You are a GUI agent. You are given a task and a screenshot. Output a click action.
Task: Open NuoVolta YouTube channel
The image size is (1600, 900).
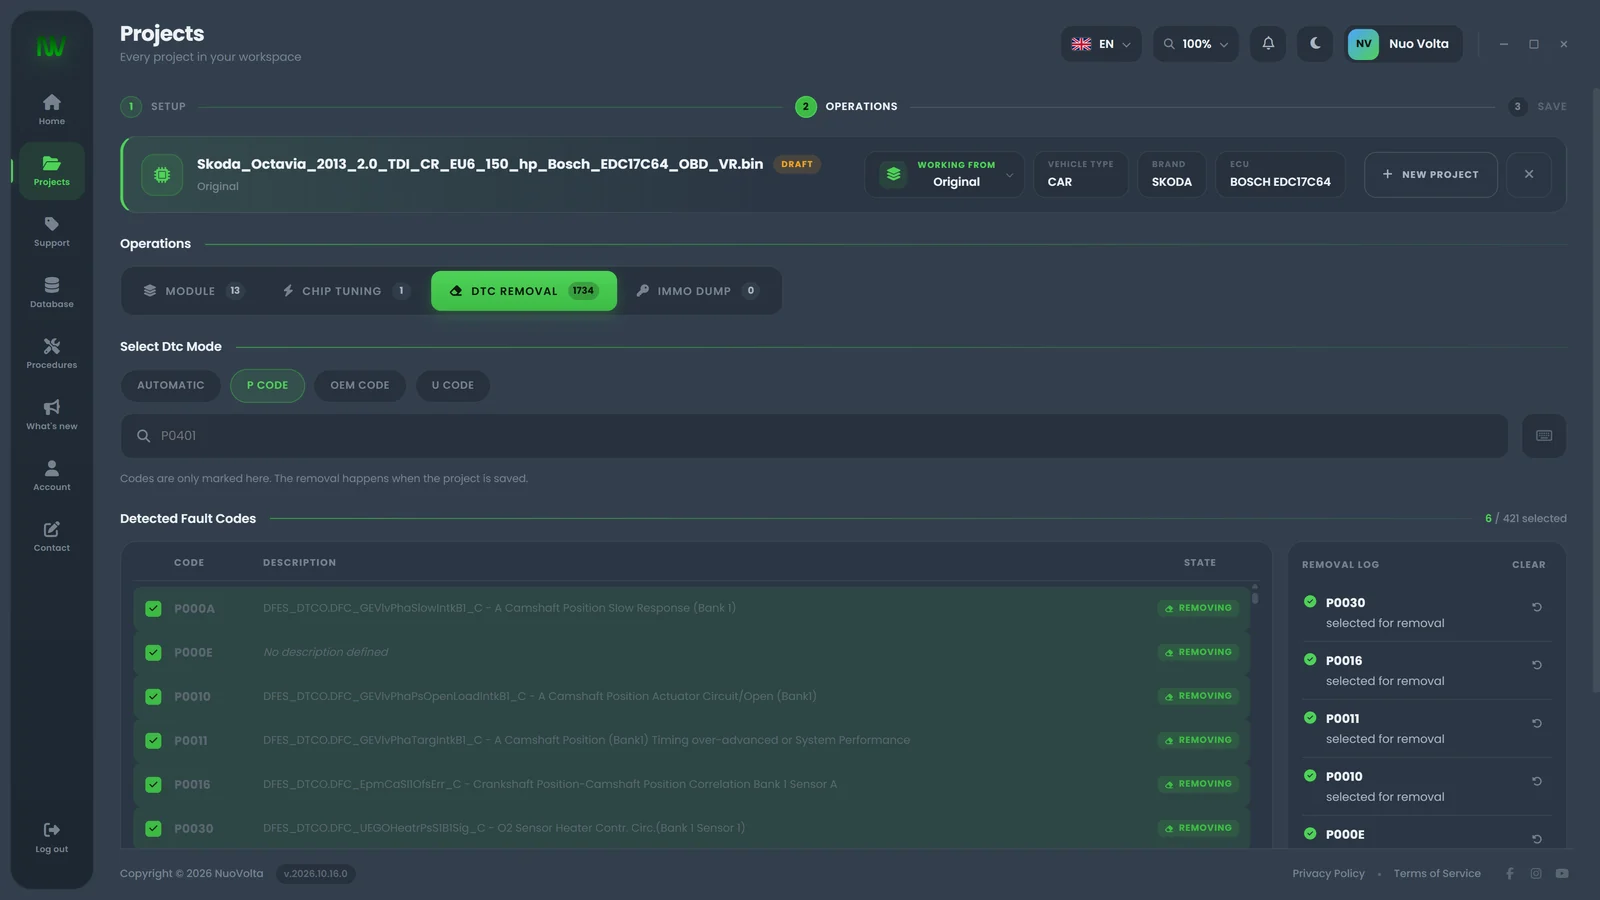coord(1562,874)
